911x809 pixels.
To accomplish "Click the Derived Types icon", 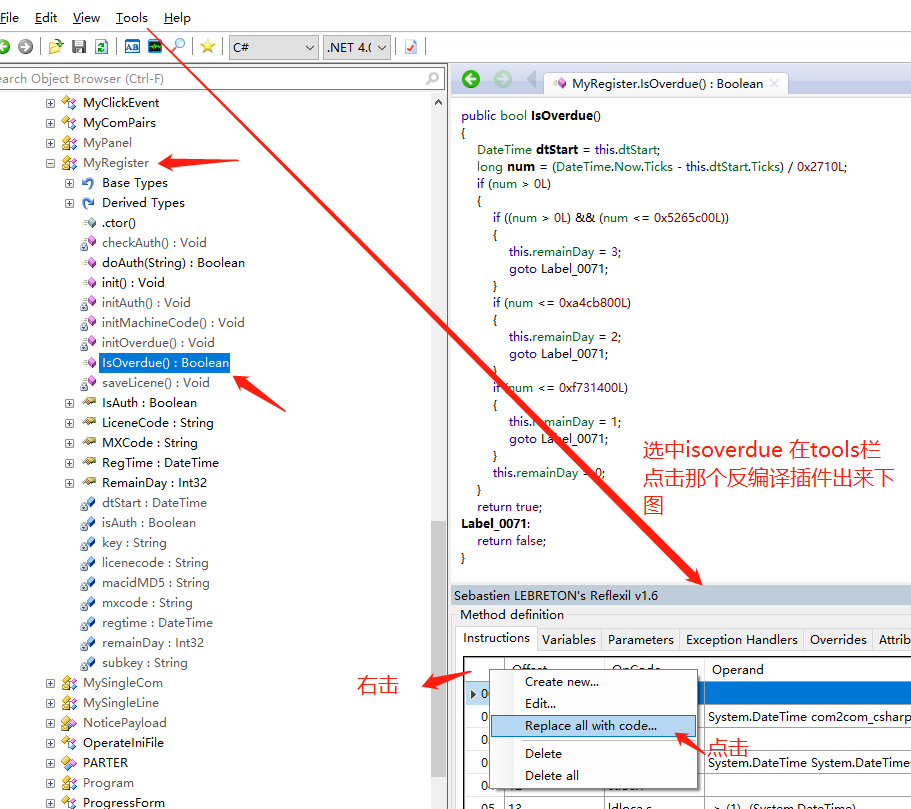I will (88, 203).
